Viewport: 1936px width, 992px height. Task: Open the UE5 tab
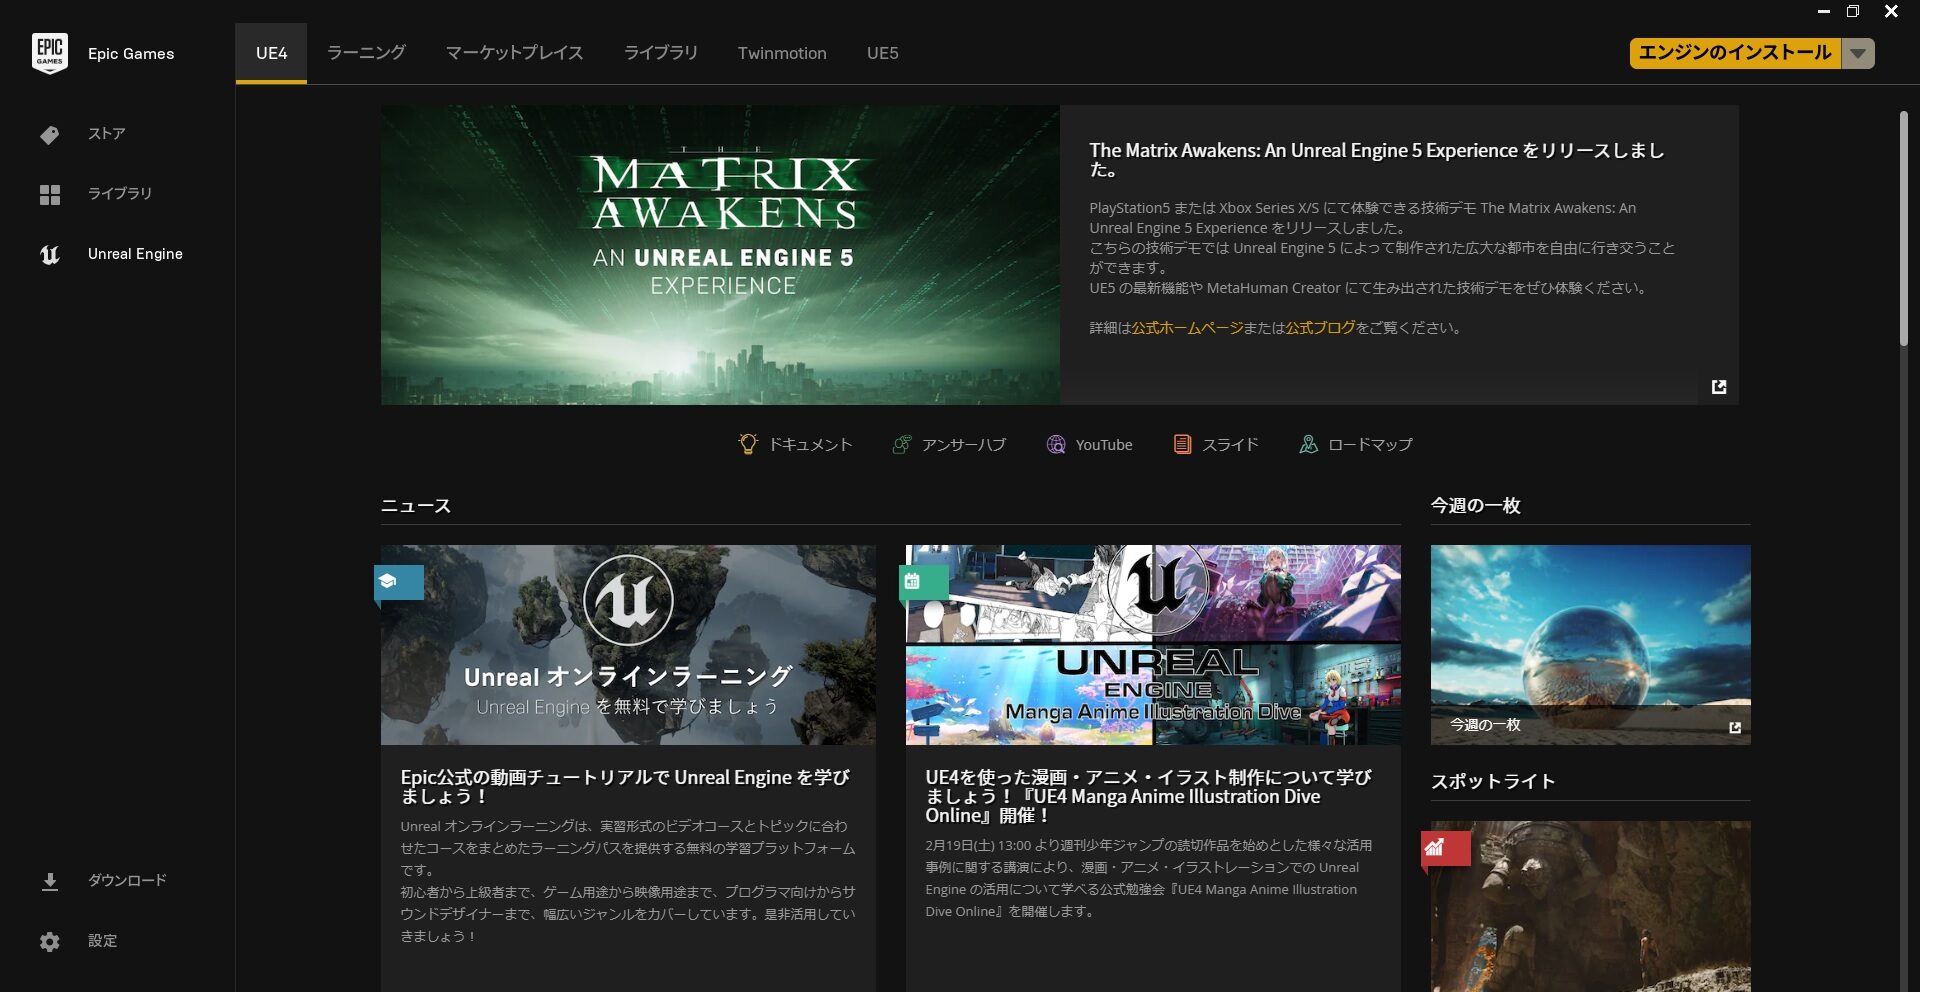882,53
